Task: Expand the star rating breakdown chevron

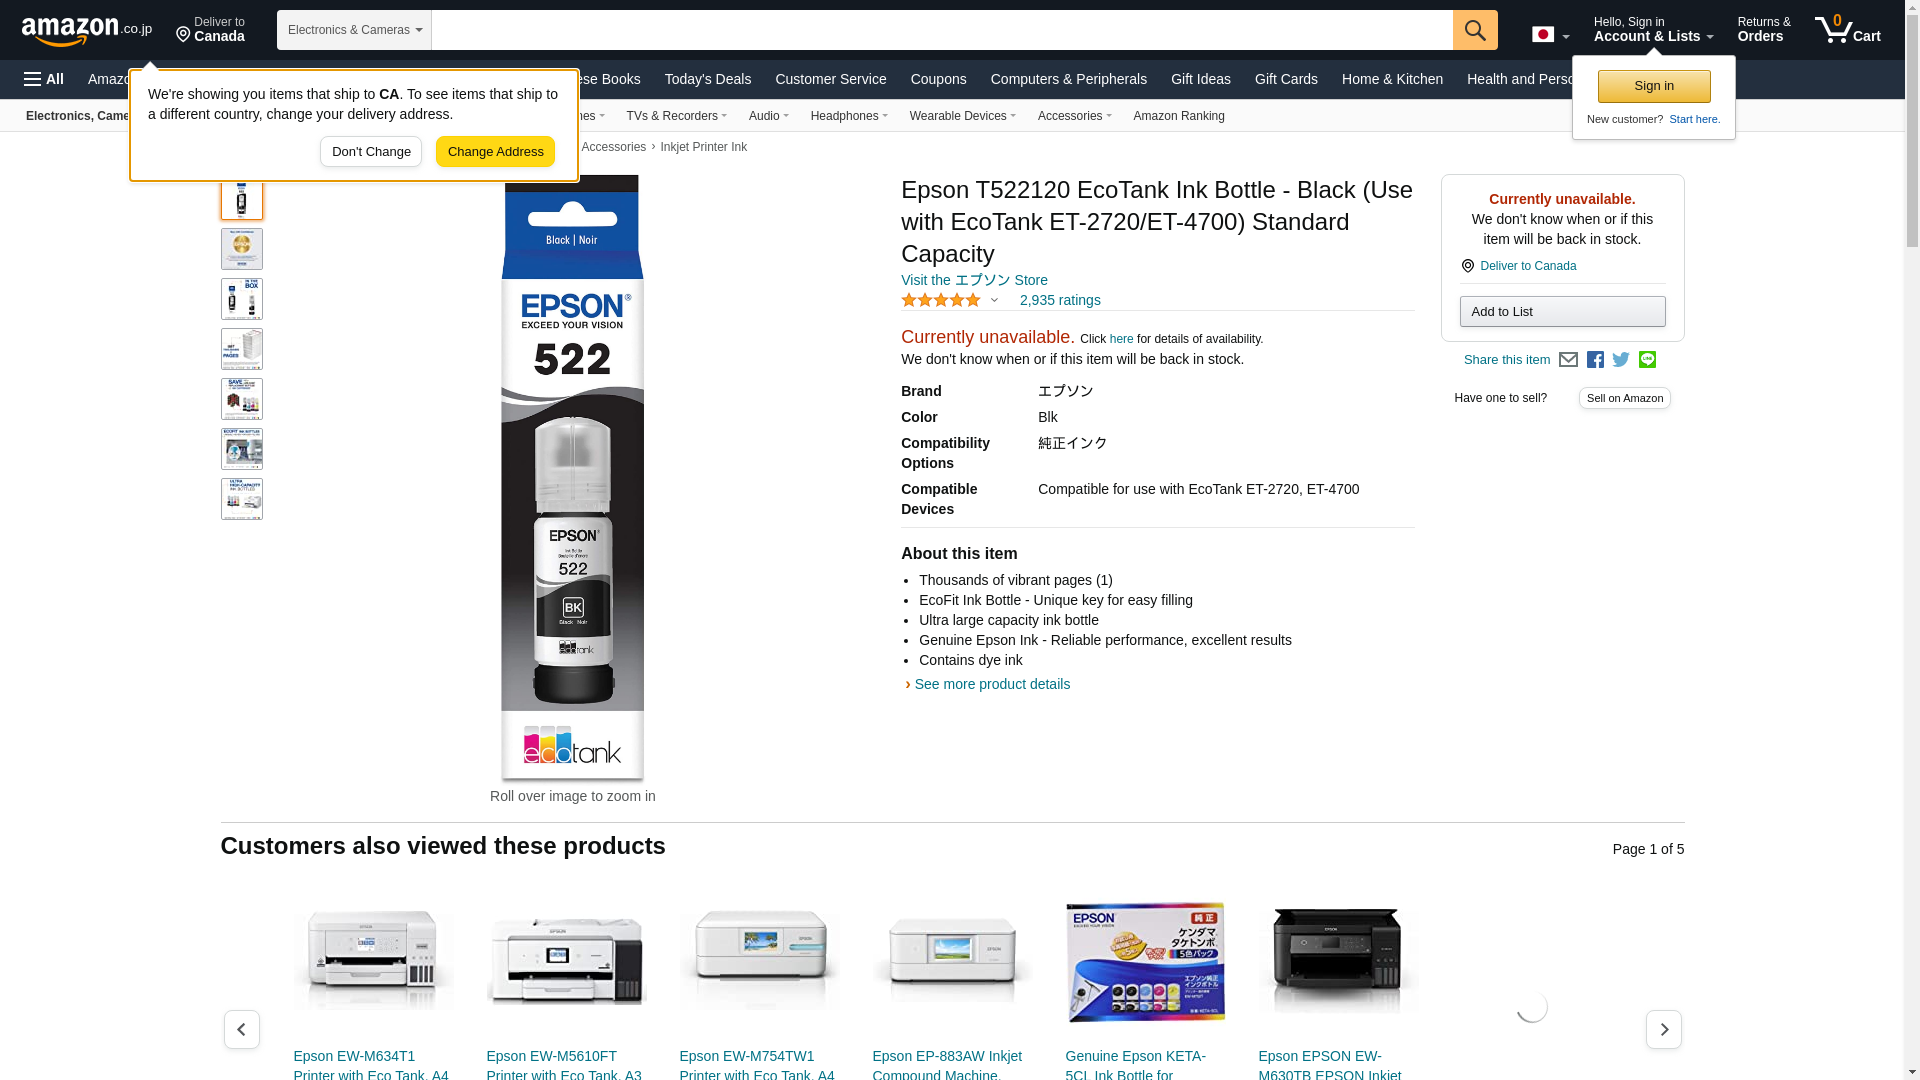Action: tap(994, 300)
